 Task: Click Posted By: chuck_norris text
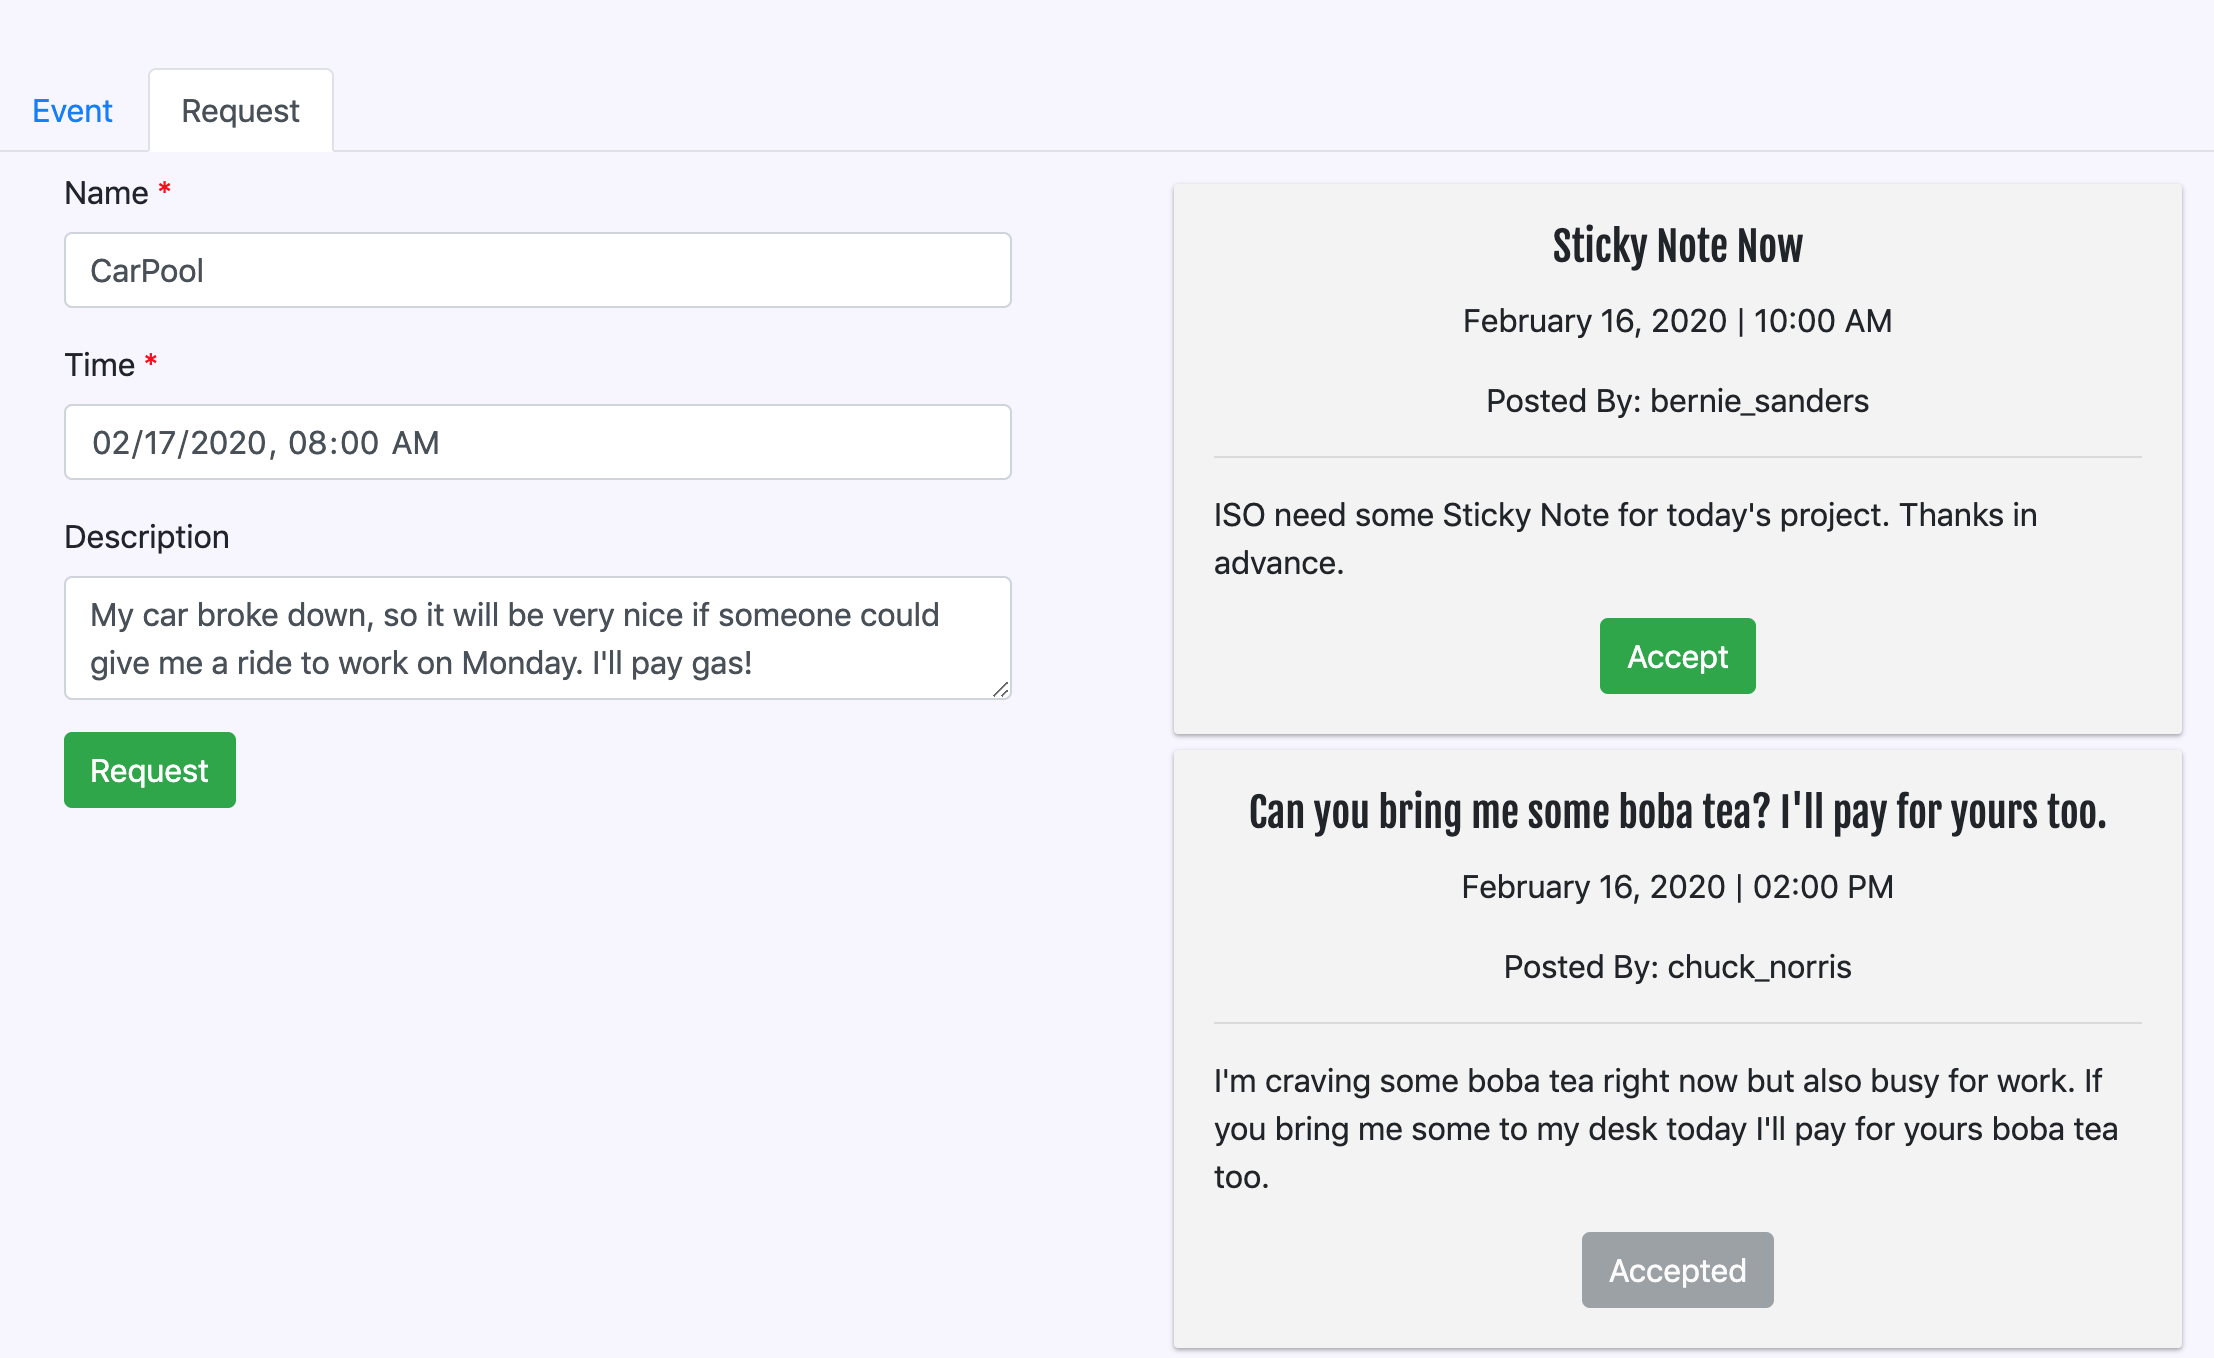[x=1677, y=967]
